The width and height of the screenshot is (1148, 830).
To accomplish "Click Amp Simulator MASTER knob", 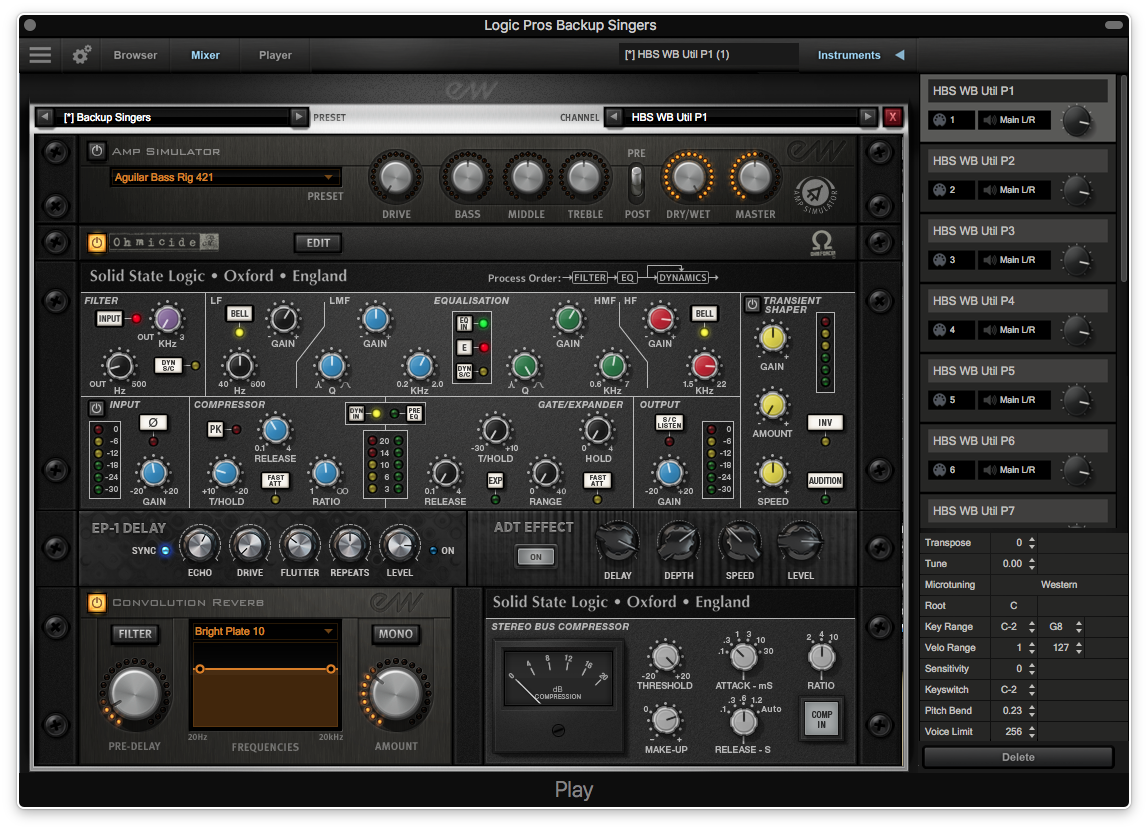I will (755, 177).
